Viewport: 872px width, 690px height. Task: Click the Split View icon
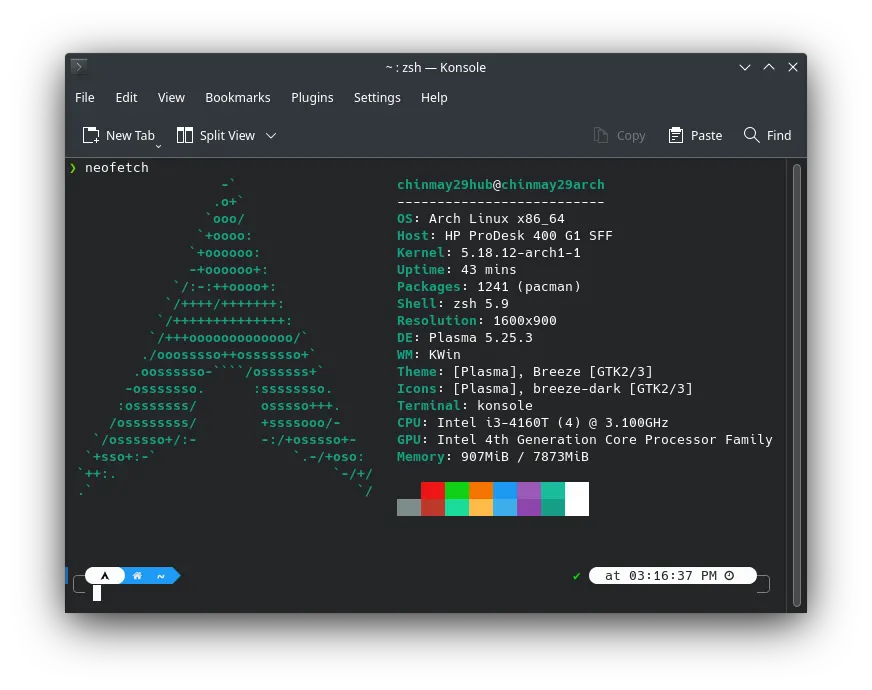tap(184, 135)
